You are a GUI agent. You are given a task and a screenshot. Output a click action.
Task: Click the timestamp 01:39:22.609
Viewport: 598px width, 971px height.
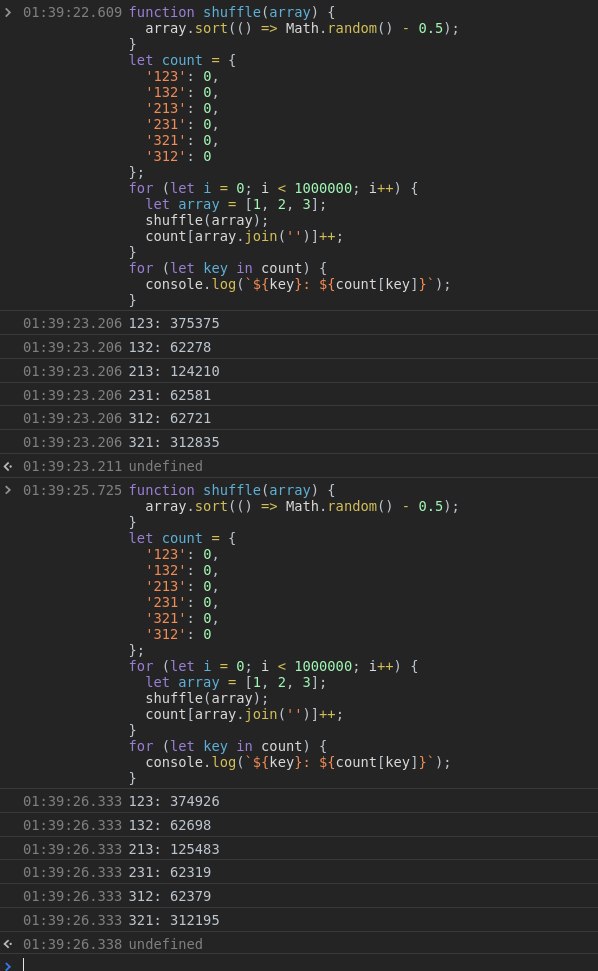click(x=72, y=12)
